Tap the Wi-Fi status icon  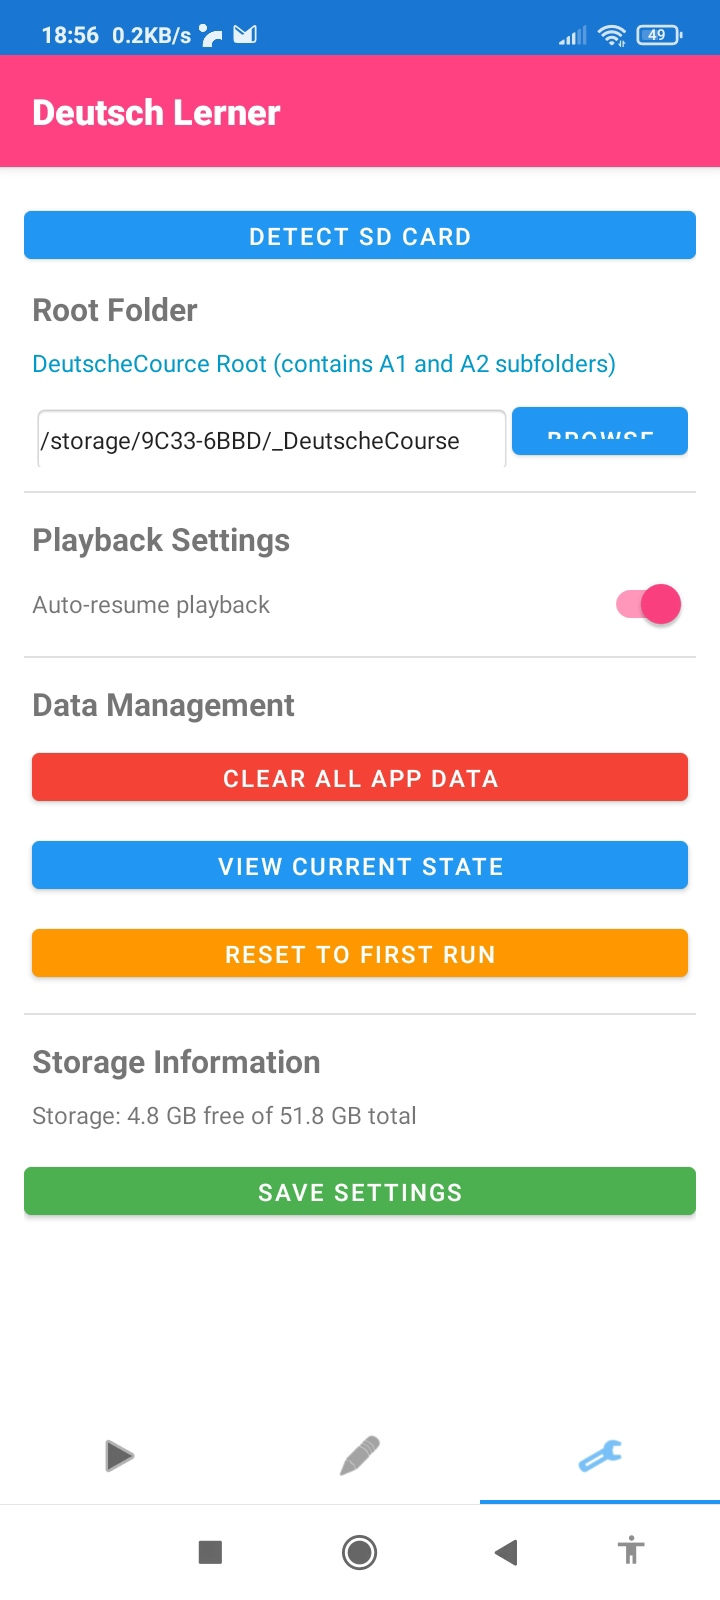point(611,36)
